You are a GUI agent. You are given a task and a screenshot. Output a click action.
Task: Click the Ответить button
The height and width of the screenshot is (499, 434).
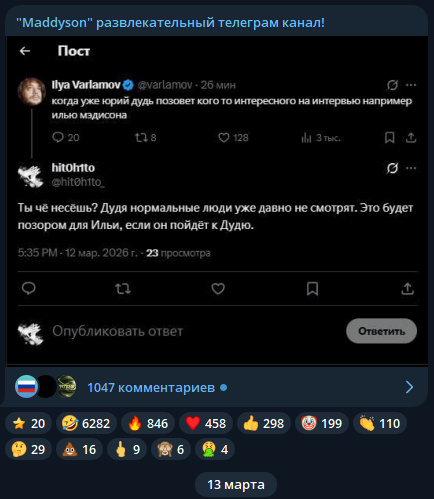[381, 331]
